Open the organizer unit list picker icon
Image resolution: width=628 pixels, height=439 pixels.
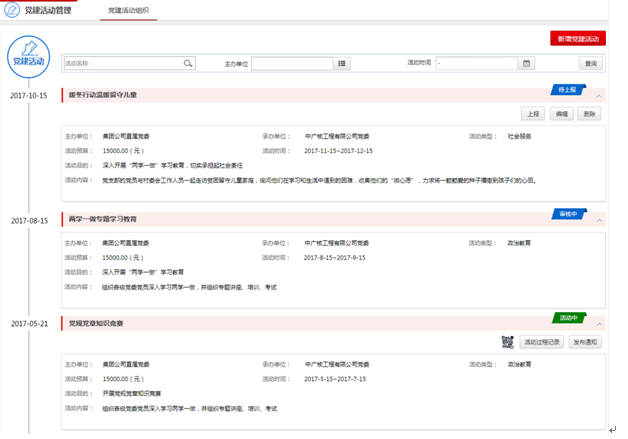click(x=343, y=63)
